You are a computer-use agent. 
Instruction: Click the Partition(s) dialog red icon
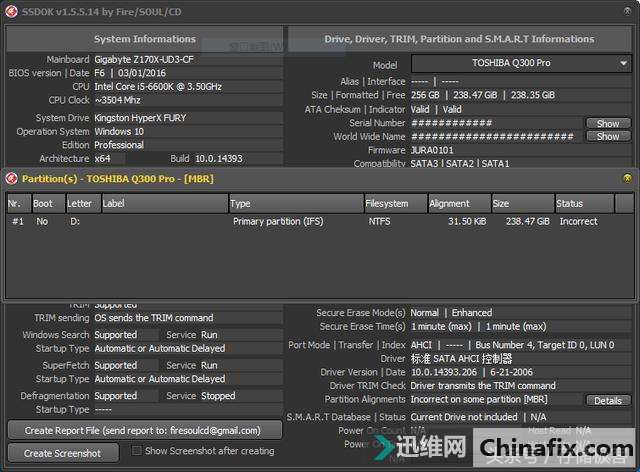[11, 178]
